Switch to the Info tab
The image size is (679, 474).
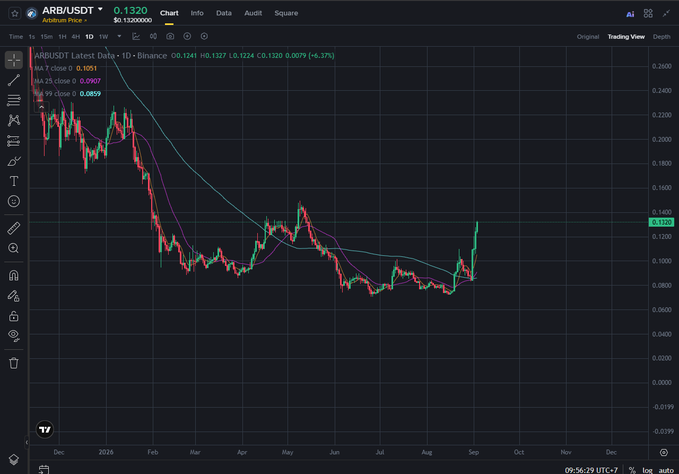[x=197, y=13]
